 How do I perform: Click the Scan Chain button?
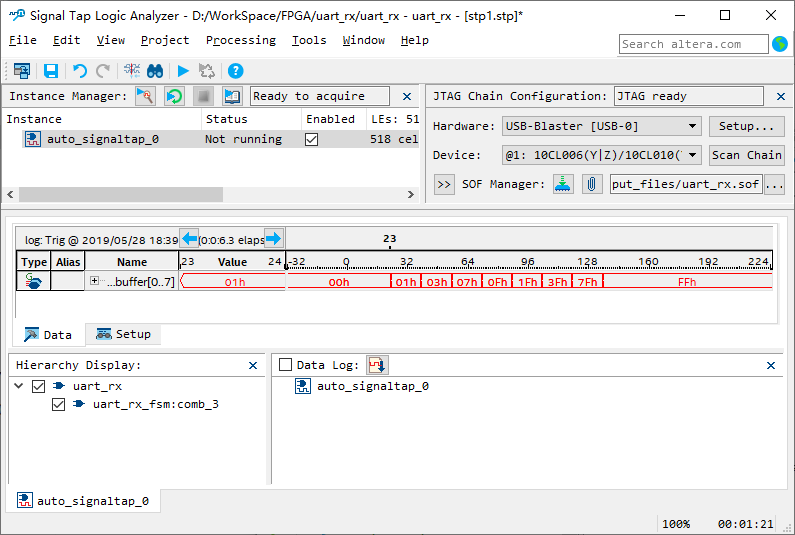(x=746, y=155)
